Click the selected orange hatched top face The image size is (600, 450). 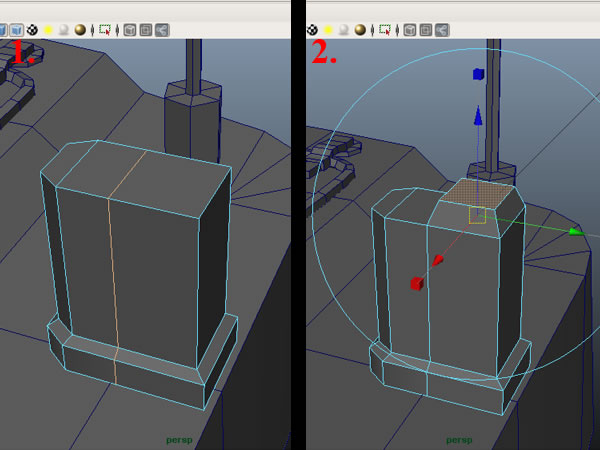[478, 194]
